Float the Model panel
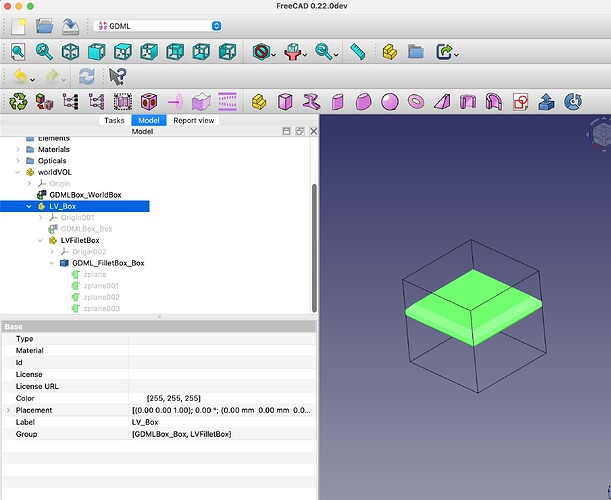The image size is (611, 500). 300,131
